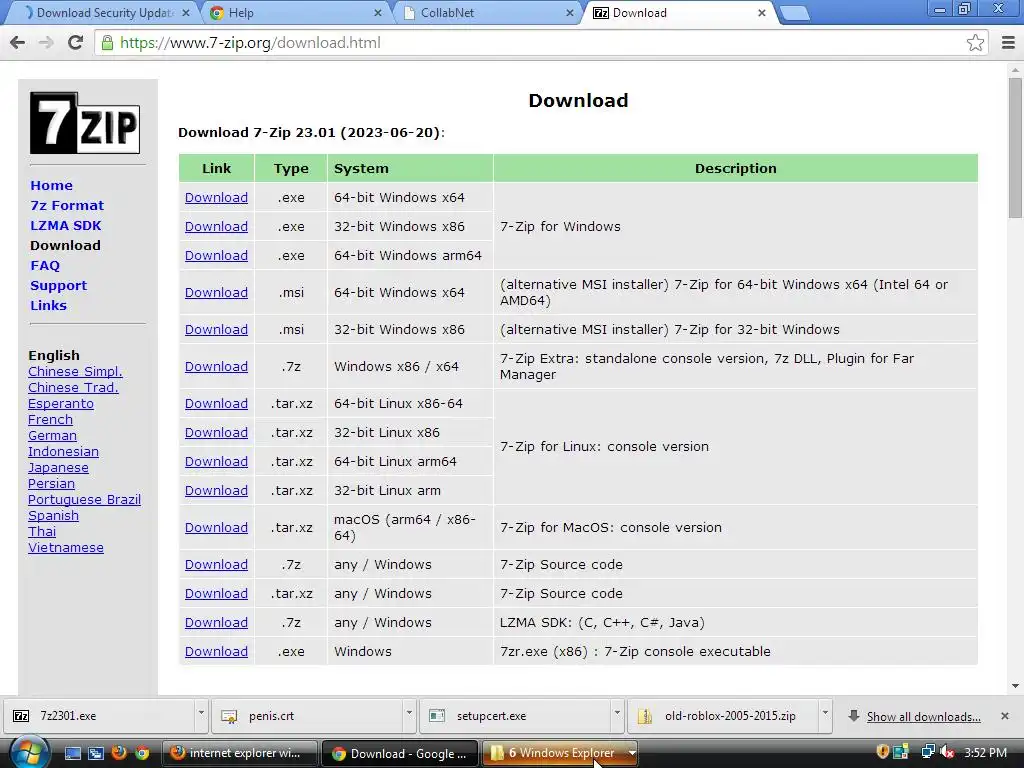1024x768 pixels.
Task: Download .exe for 64-bit Windows arm64
Action: point(216,255)
